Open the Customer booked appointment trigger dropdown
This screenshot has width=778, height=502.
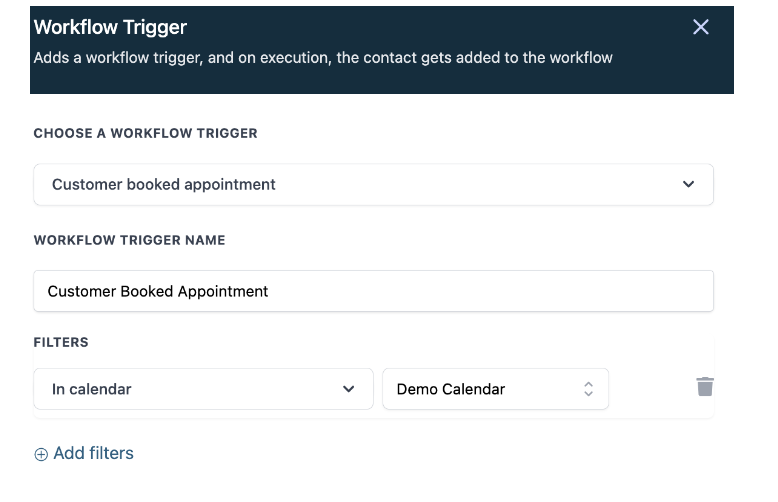click(373, 185)
